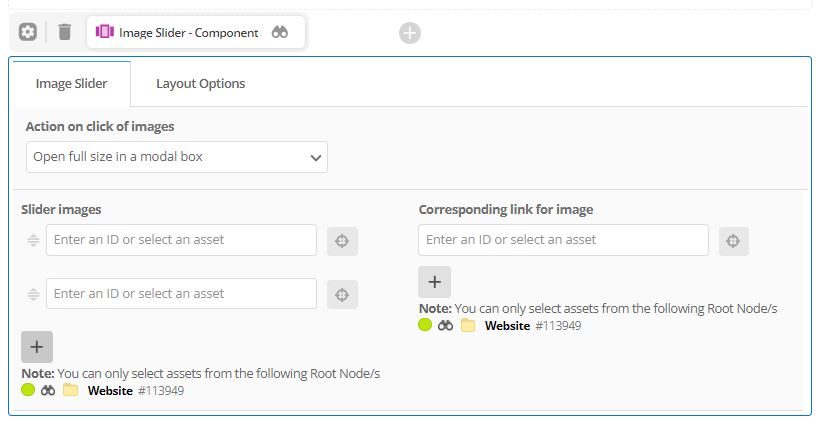The image size is (821, 422).
Task: Open component settings gear icon
Action: pyautogui.click(x=28, y=32)
